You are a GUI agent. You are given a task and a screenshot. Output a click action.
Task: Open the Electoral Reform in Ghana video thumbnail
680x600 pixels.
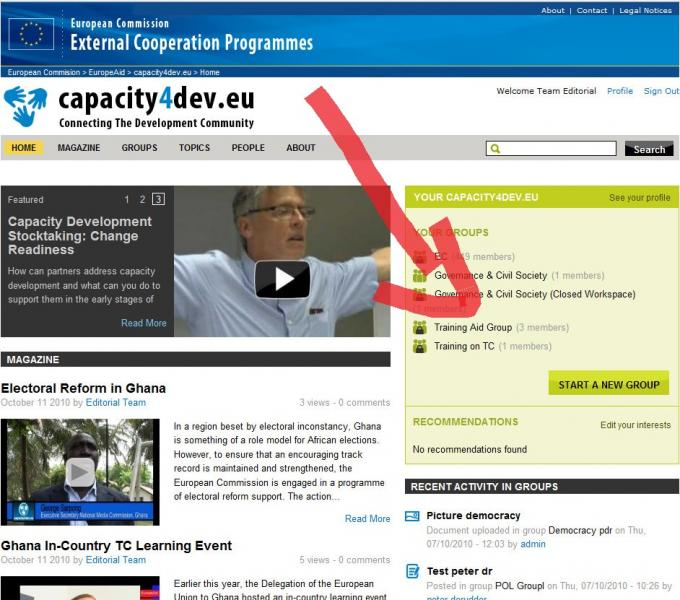pos(80,472)
